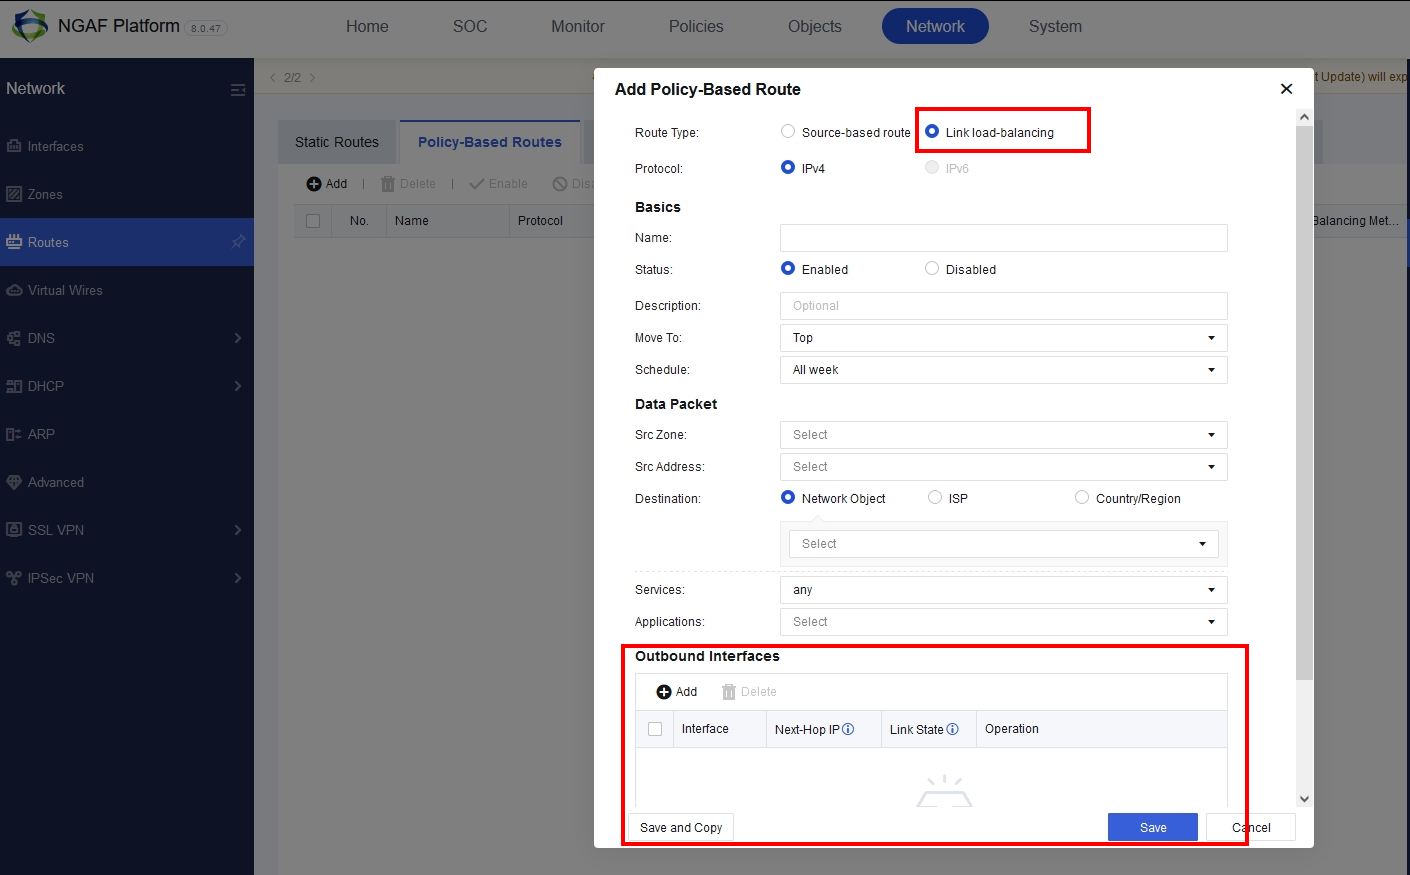Screen dimensions: 1410x875
Task: Choose Network Object as destination
Action: [788, 497]
